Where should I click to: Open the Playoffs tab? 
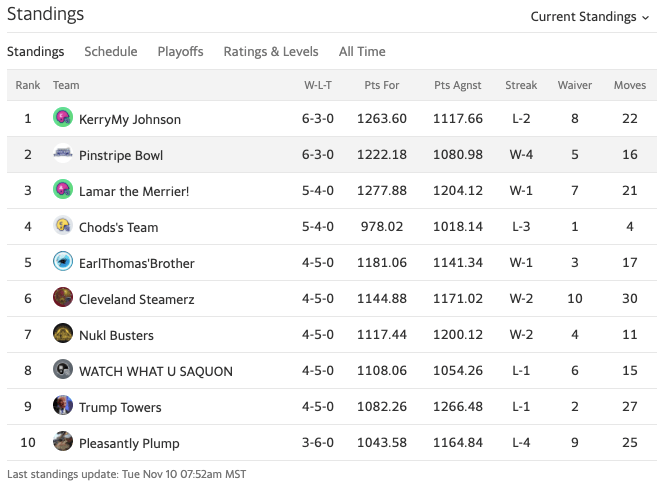pyautogui.click(x=180, y=51)
